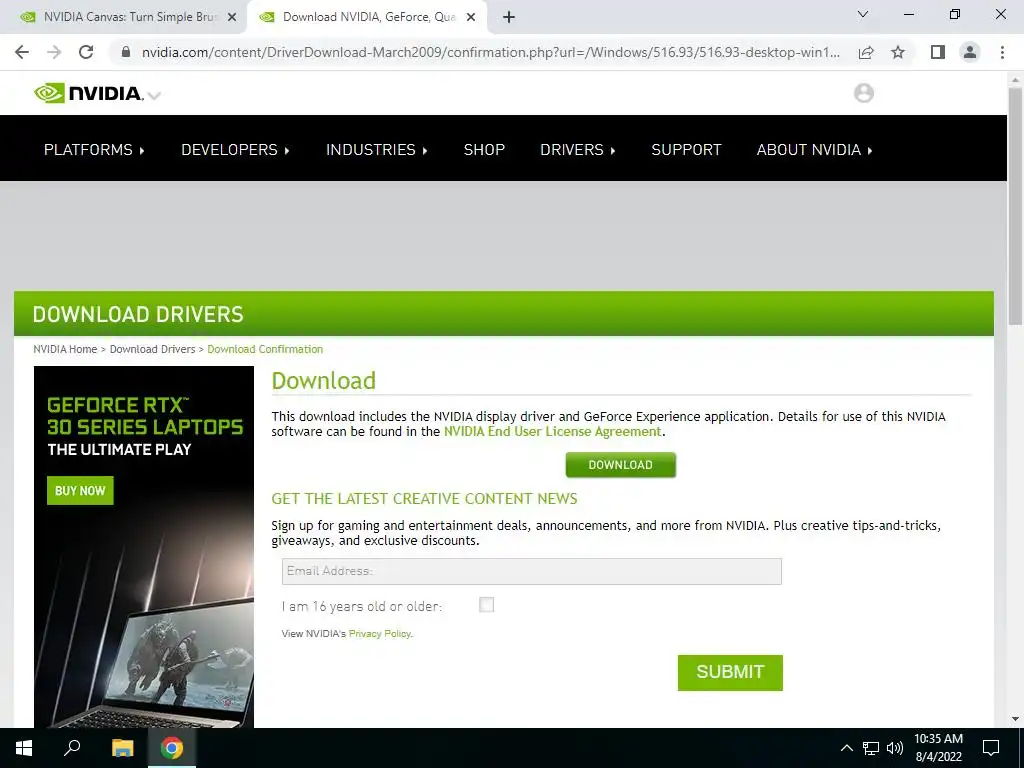Screen dimensions: 1024x768
Task: Open the SHOP menu item
Action: (x=484, y=150)
